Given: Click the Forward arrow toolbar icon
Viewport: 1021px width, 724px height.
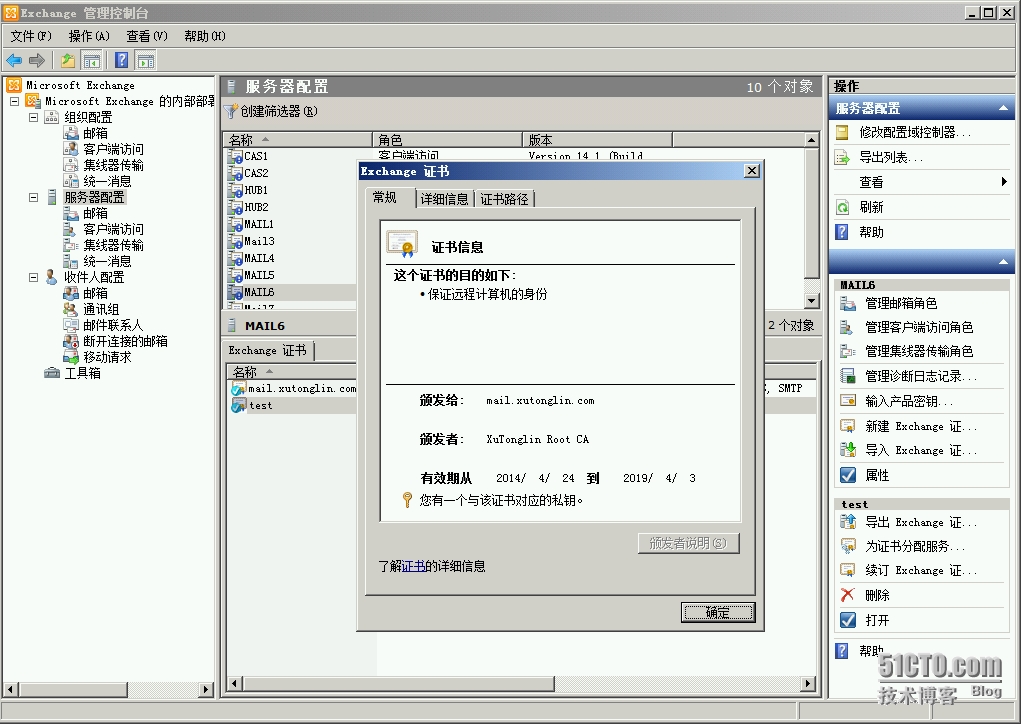Looking at the screenshot, I should (37, 61).
